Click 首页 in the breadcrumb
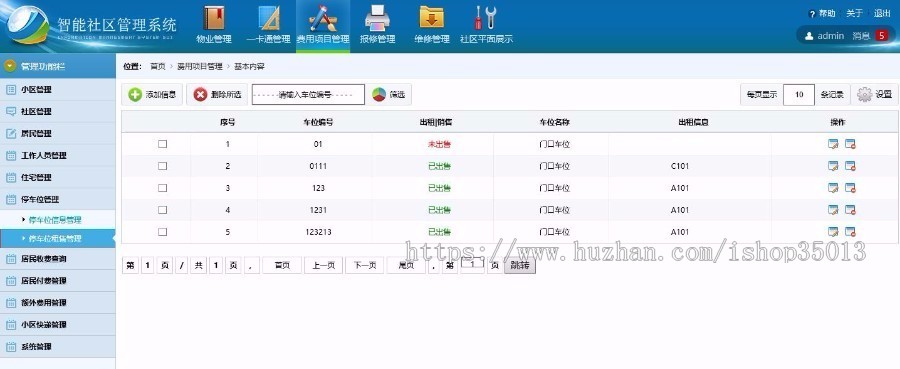 (x=158, y=67)
